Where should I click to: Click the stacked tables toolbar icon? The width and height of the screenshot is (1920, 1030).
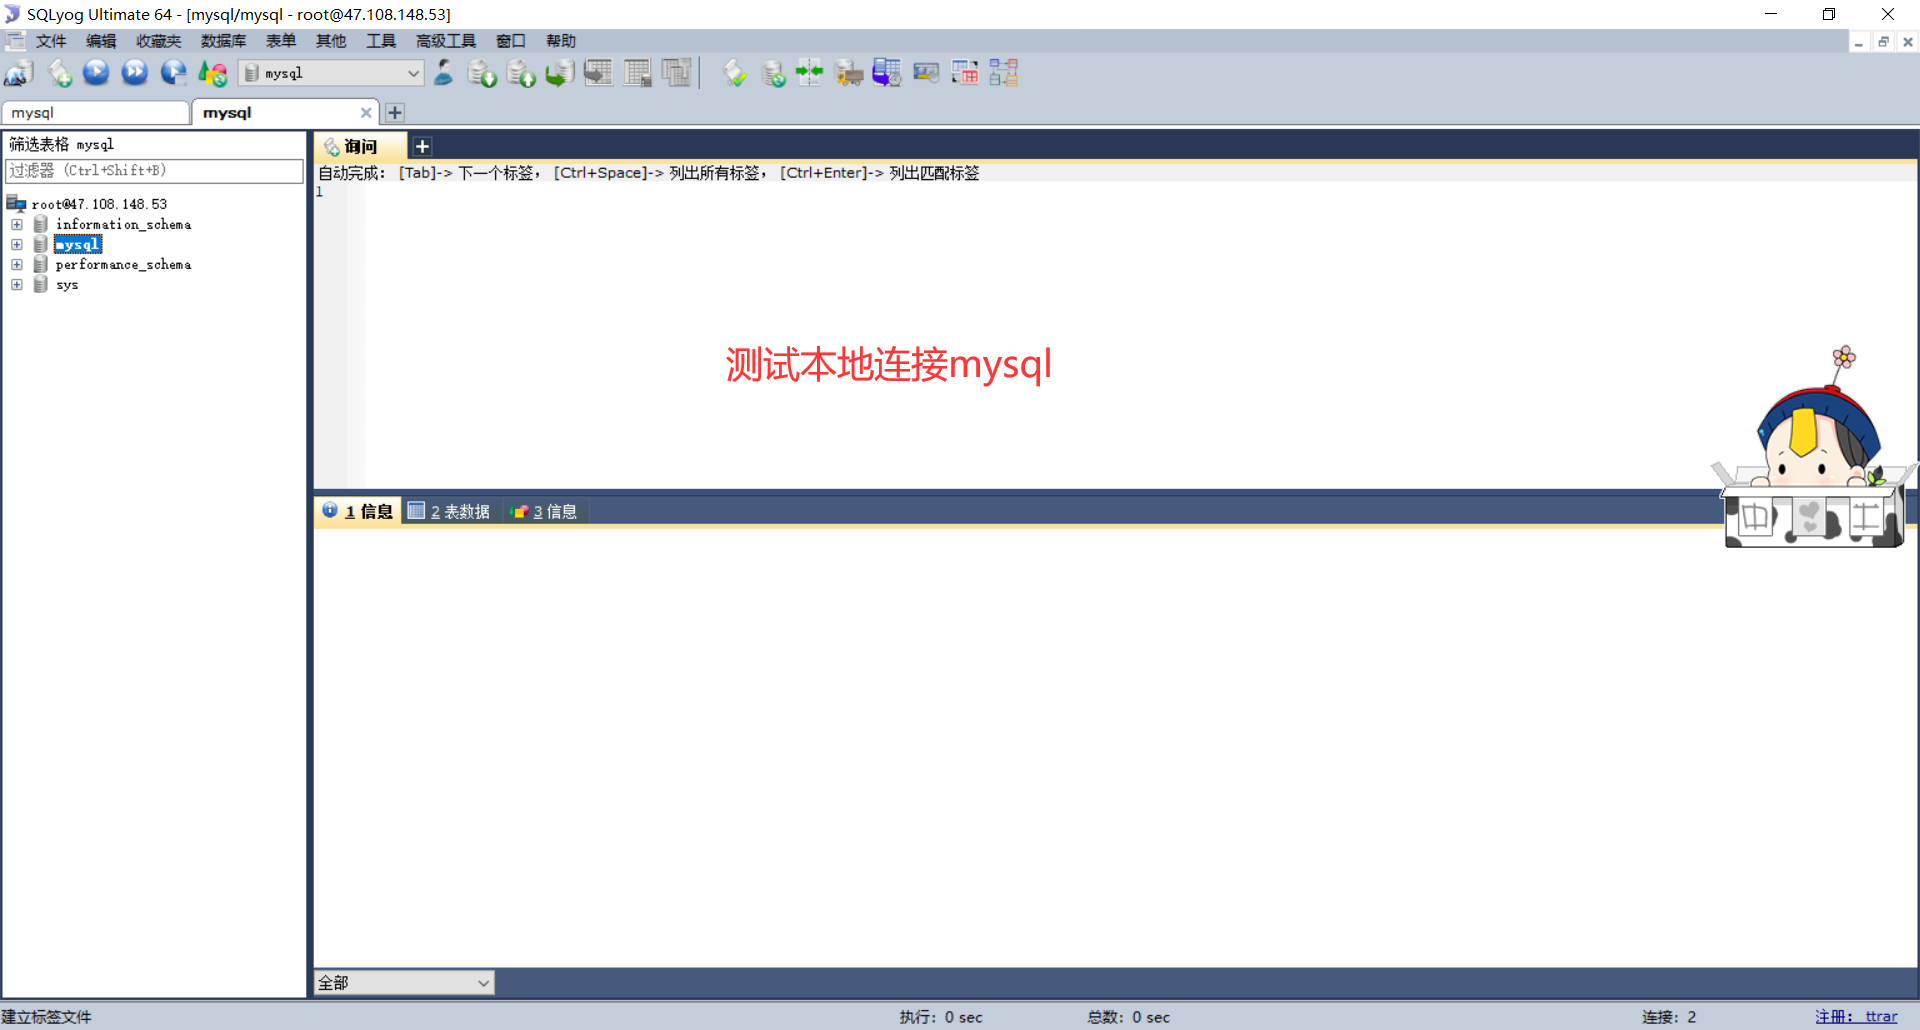click(677, 73)
